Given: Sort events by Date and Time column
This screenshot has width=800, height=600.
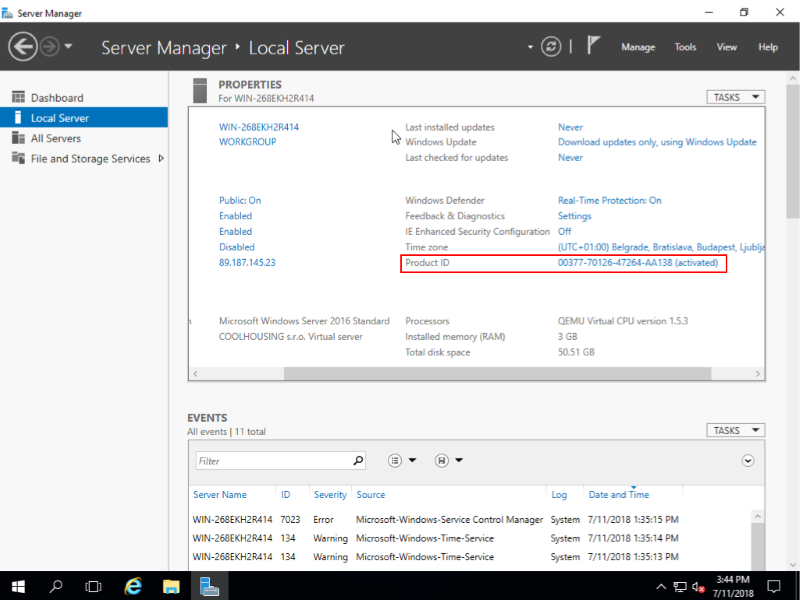Looking at the screenshot, I should (618, 494).
